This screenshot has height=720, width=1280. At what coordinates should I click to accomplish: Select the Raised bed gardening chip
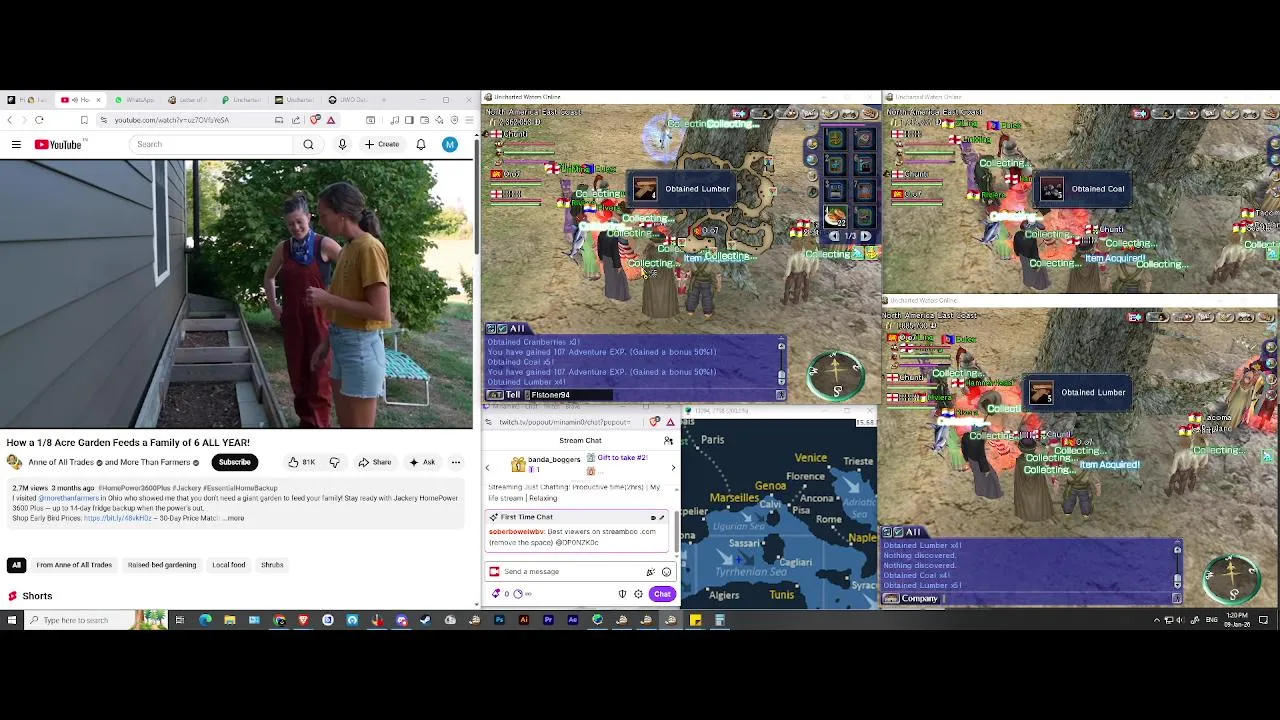point(162,565)
